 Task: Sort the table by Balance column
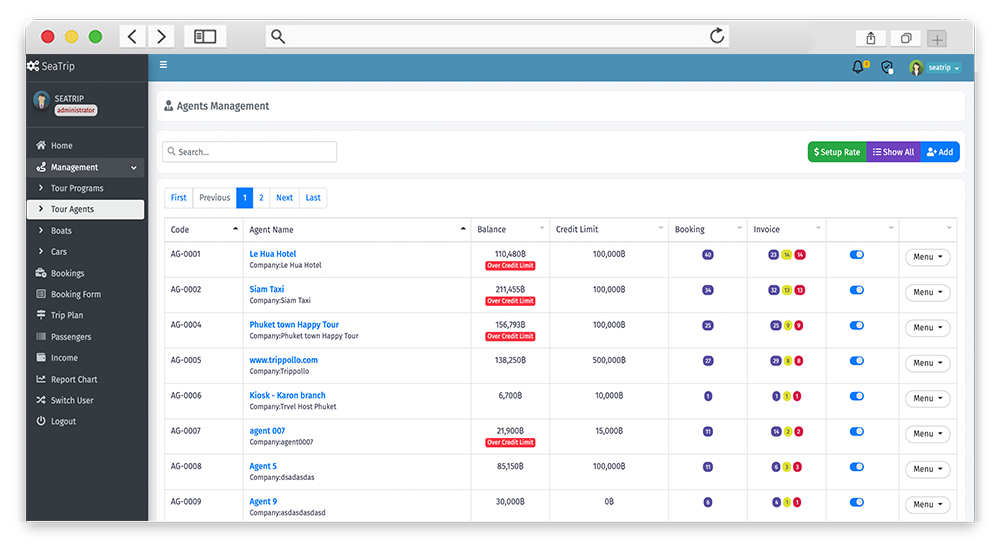(510, 229)
